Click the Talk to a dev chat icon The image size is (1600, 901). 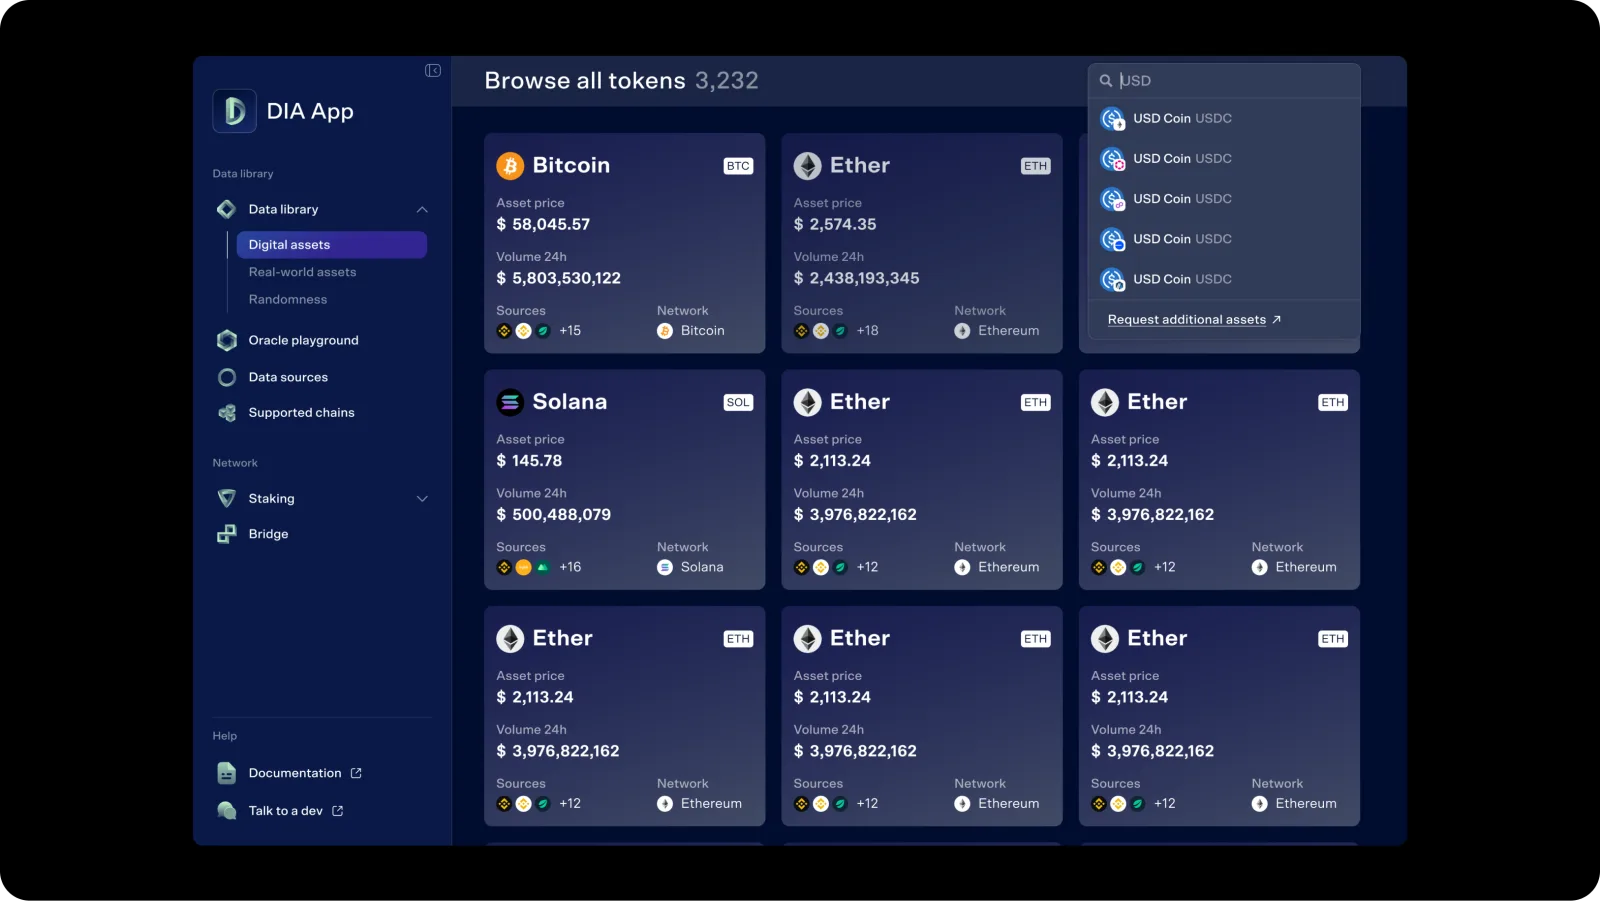click(227, 811)
